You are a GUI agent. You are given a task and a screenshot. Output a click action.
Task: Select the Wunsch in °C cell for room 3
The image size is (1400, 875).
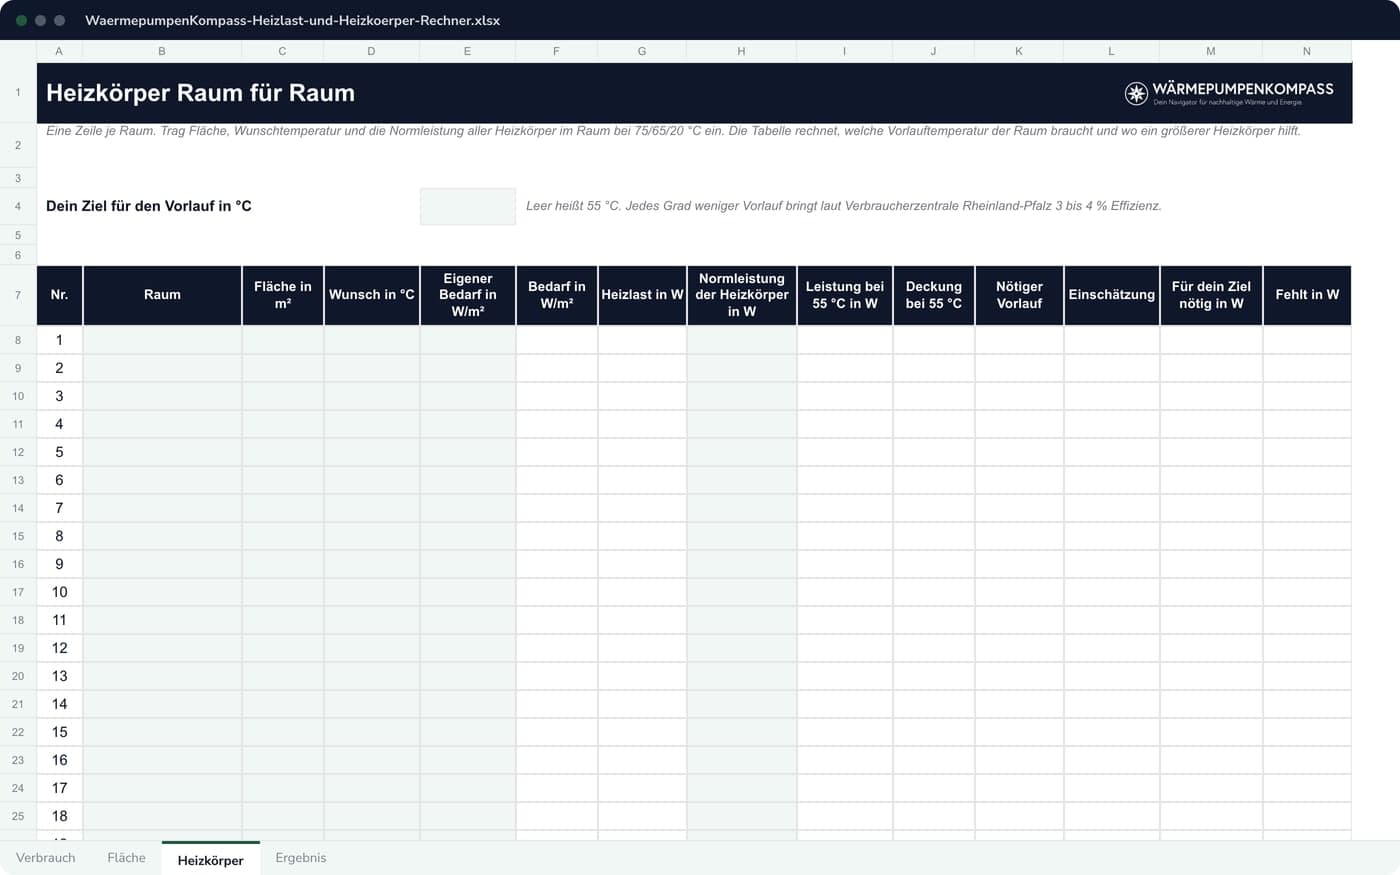(x=371, y=396)
